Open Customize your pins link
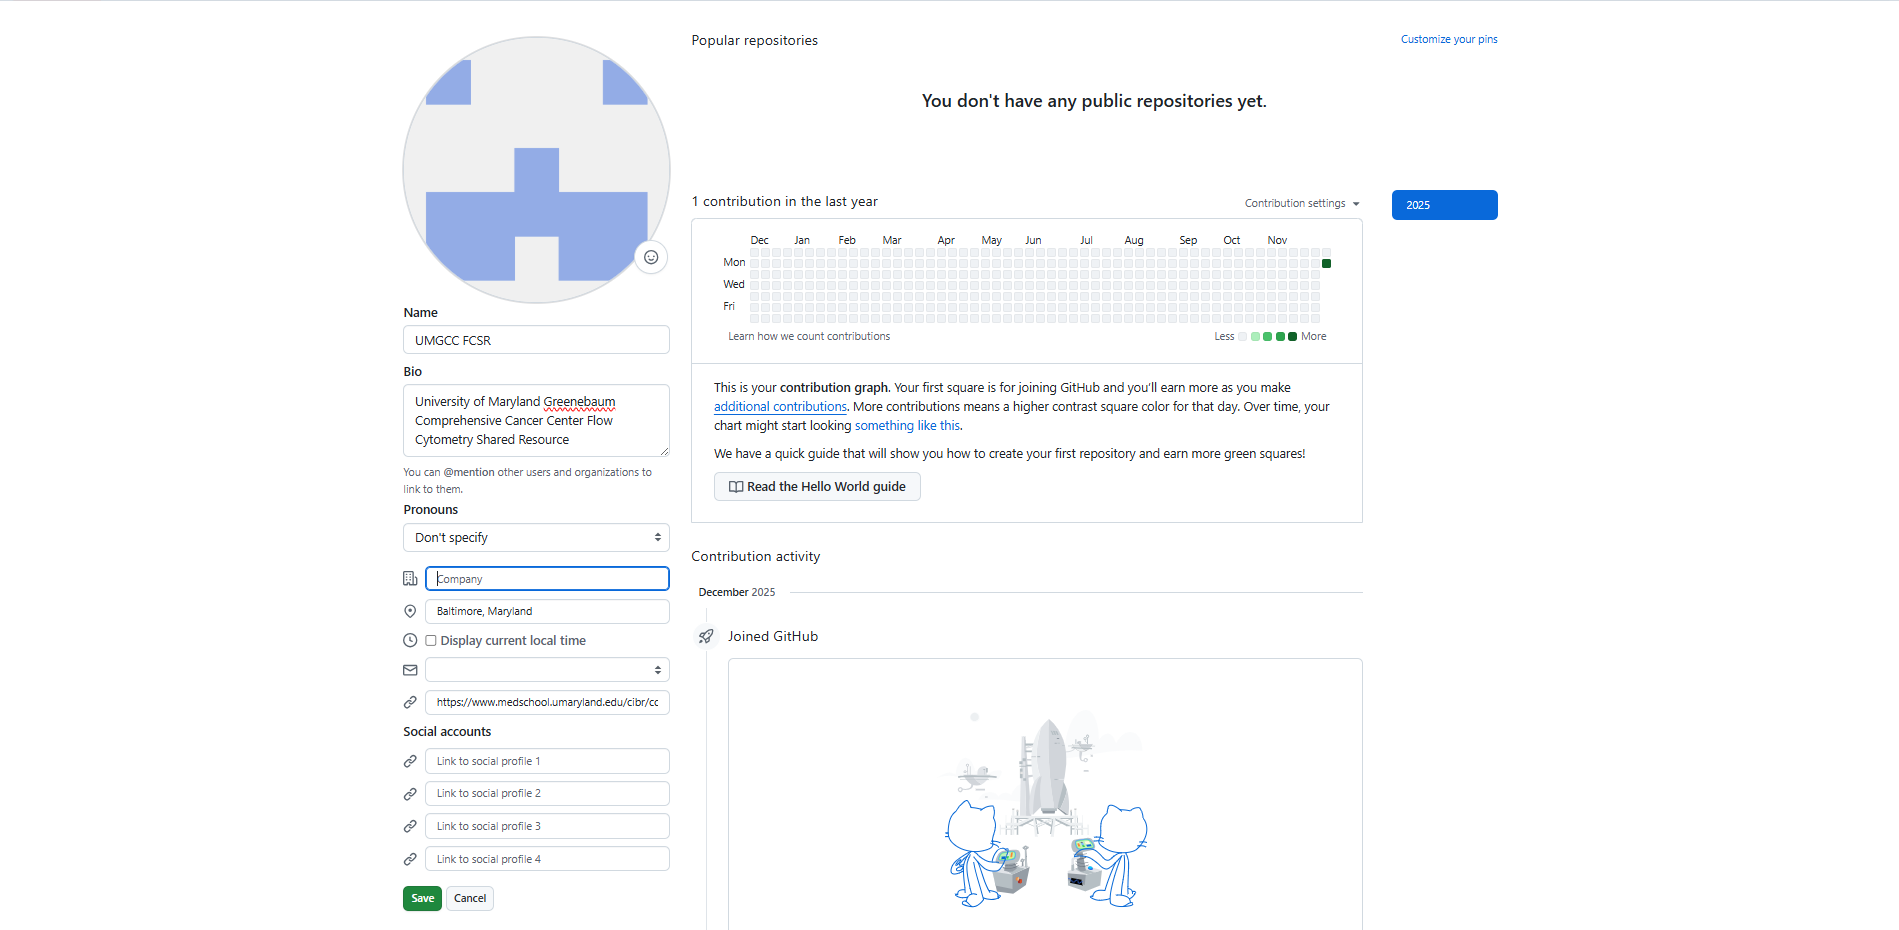 click(x=1448, y=40)
